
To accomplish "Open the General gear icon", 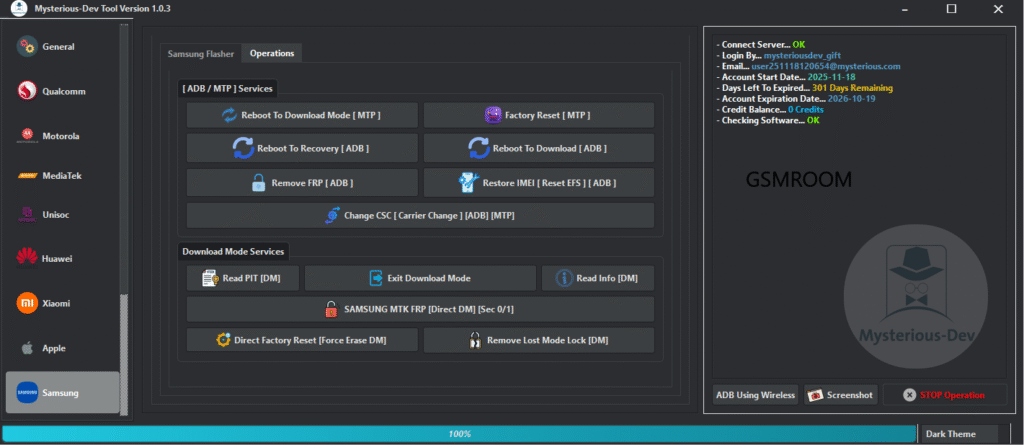I will pos(27,47).
